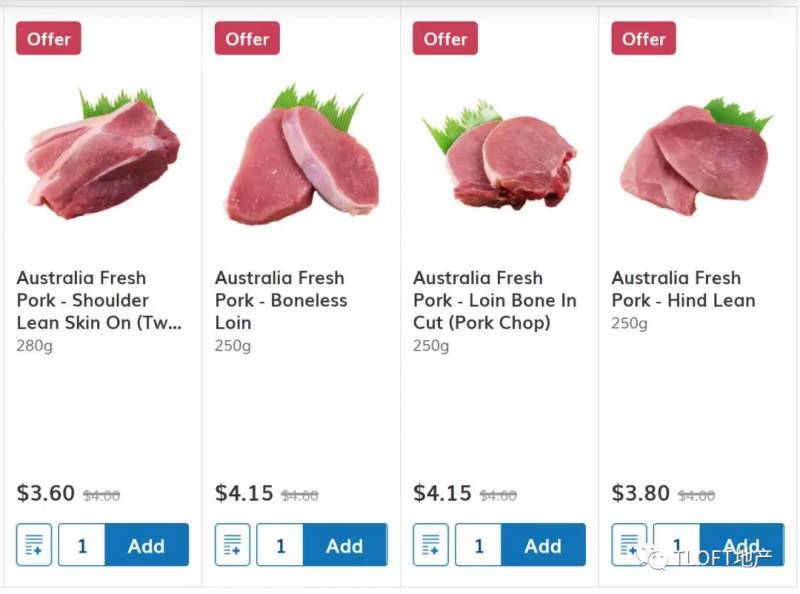The width and height of the screenshot is (800, 594).
Task: Click quantity field for Shoulder Lean pork
Action: 82,545
